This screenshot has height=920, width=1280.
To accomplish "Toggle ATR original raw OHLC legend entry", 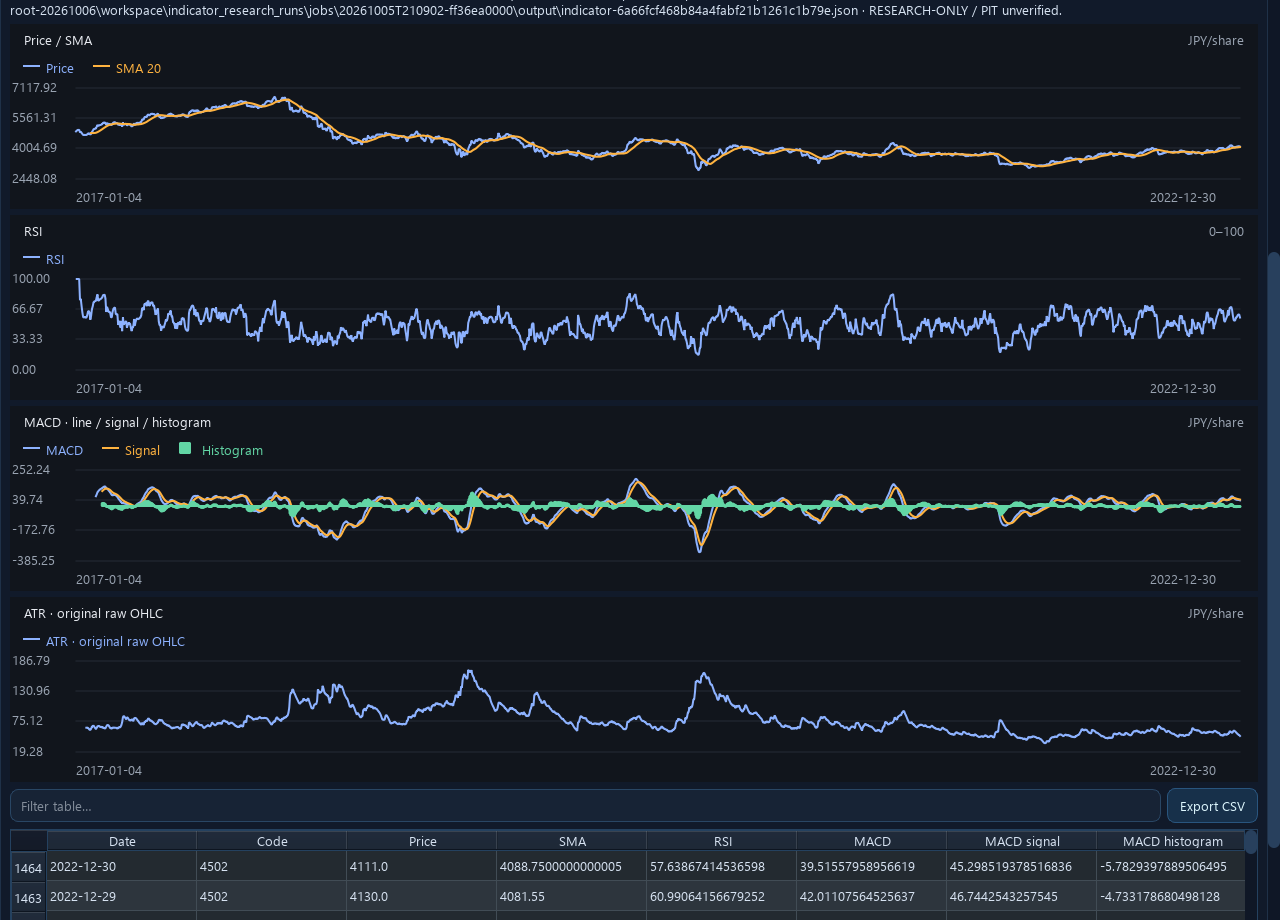I will point(104,641).
